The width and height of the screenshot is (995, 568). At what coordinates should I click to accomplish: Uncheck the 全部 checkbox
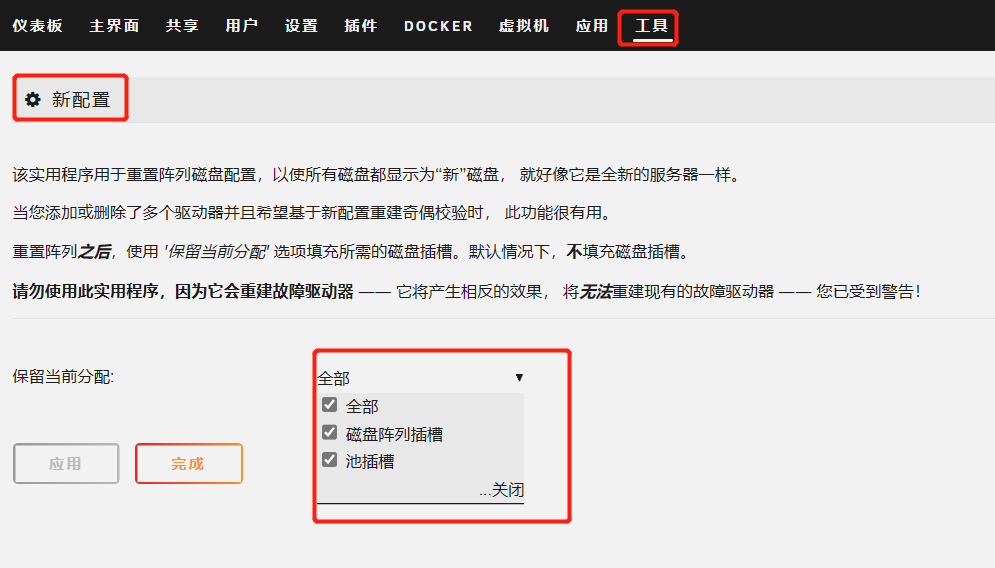[329, 405]
